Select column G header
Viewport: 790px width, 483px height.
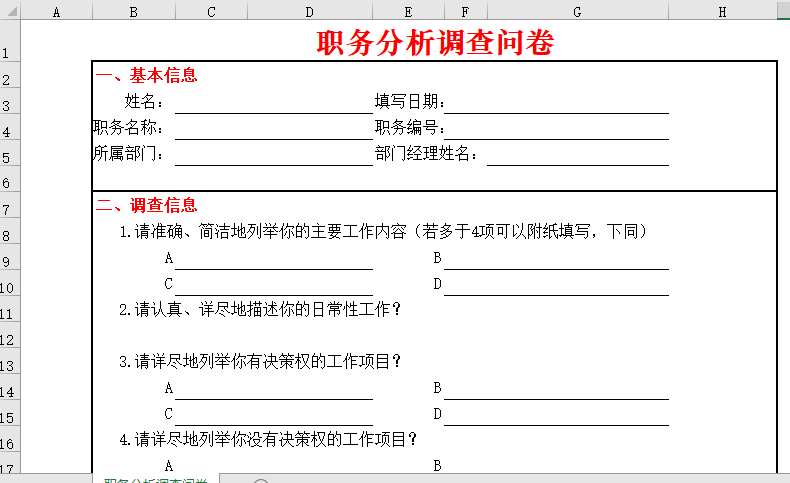click(577, 11)
